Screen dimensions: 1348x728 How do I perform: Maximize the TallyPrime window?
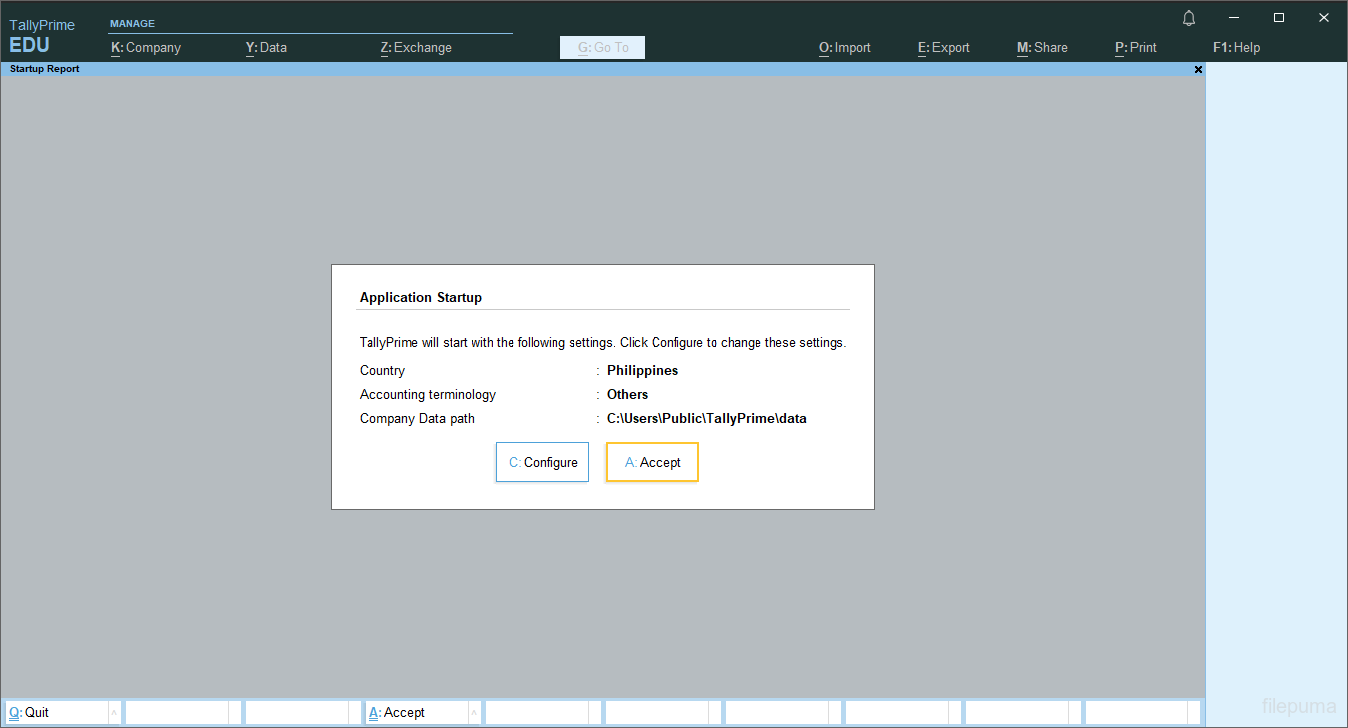(1279, 18)
